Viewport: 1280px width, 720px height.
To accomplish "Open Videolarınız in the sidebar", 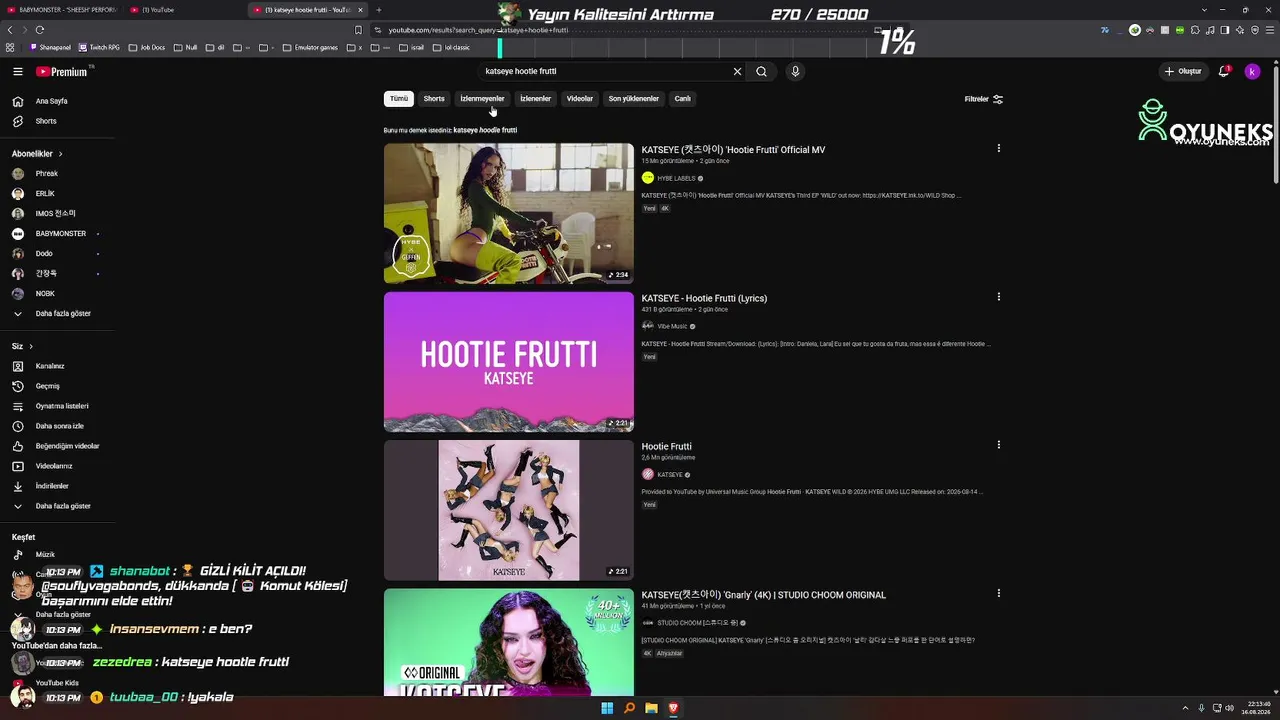I will (58, 466).
